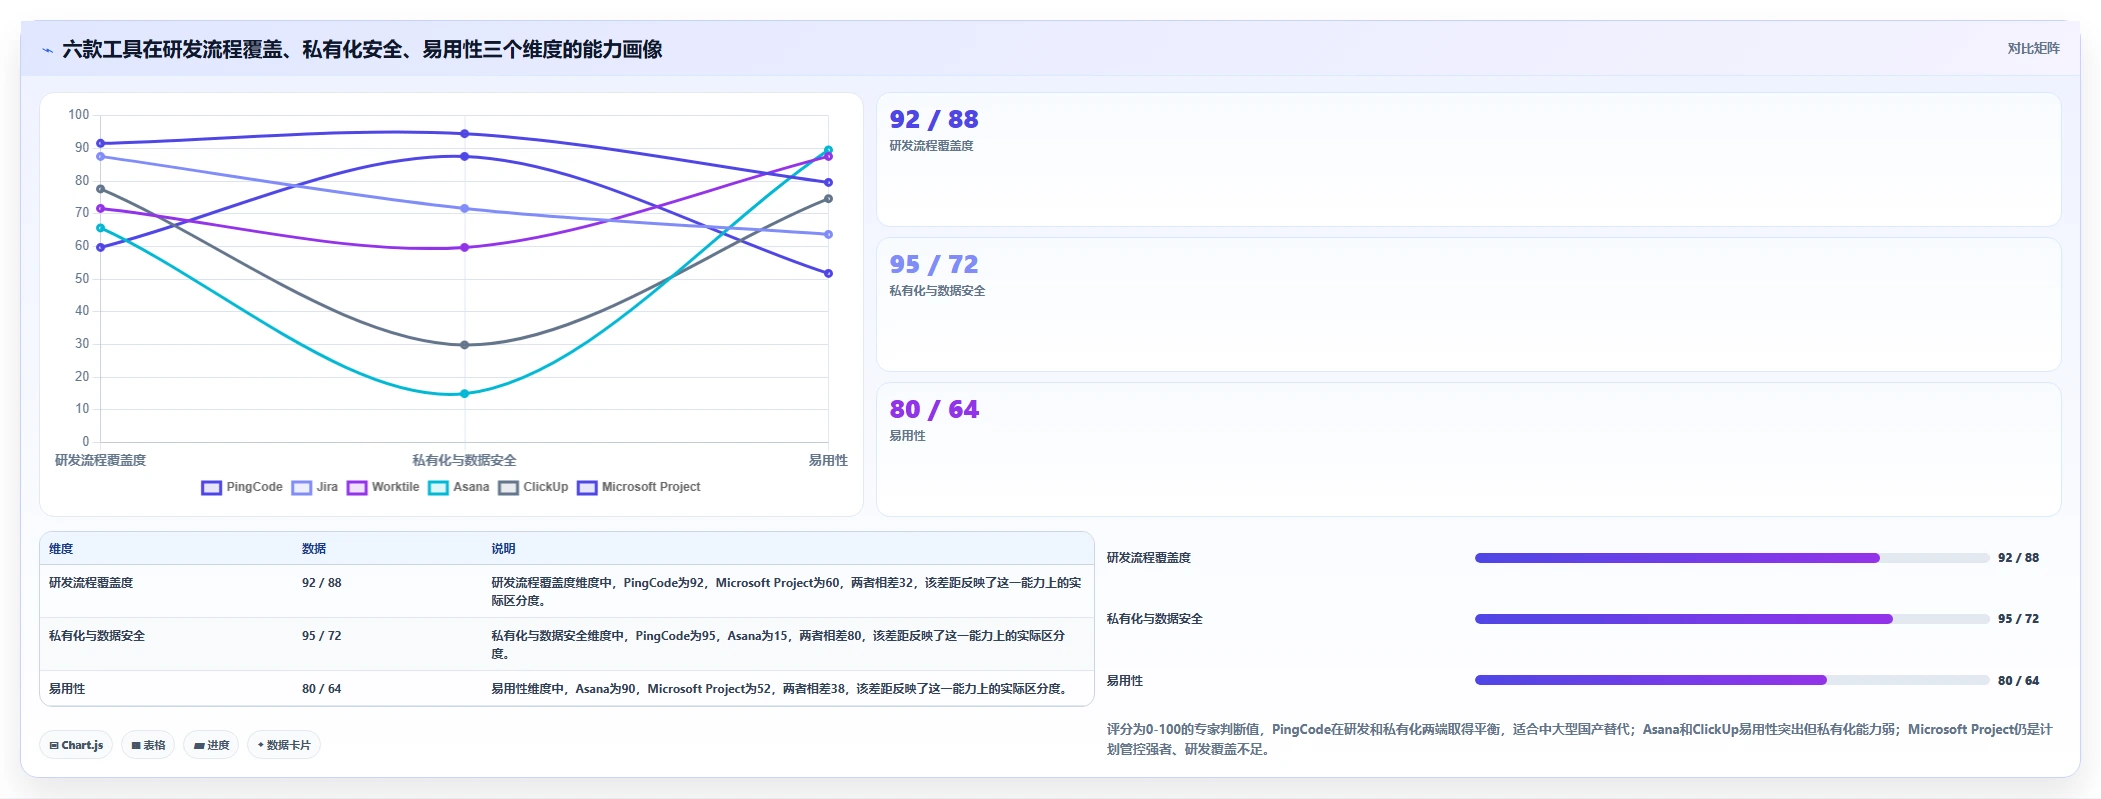This screenshot has width=2101, height=799.
Task: Click the title 六款工具在研发流程覆盖…能力画像
Action: pos(362,50)
